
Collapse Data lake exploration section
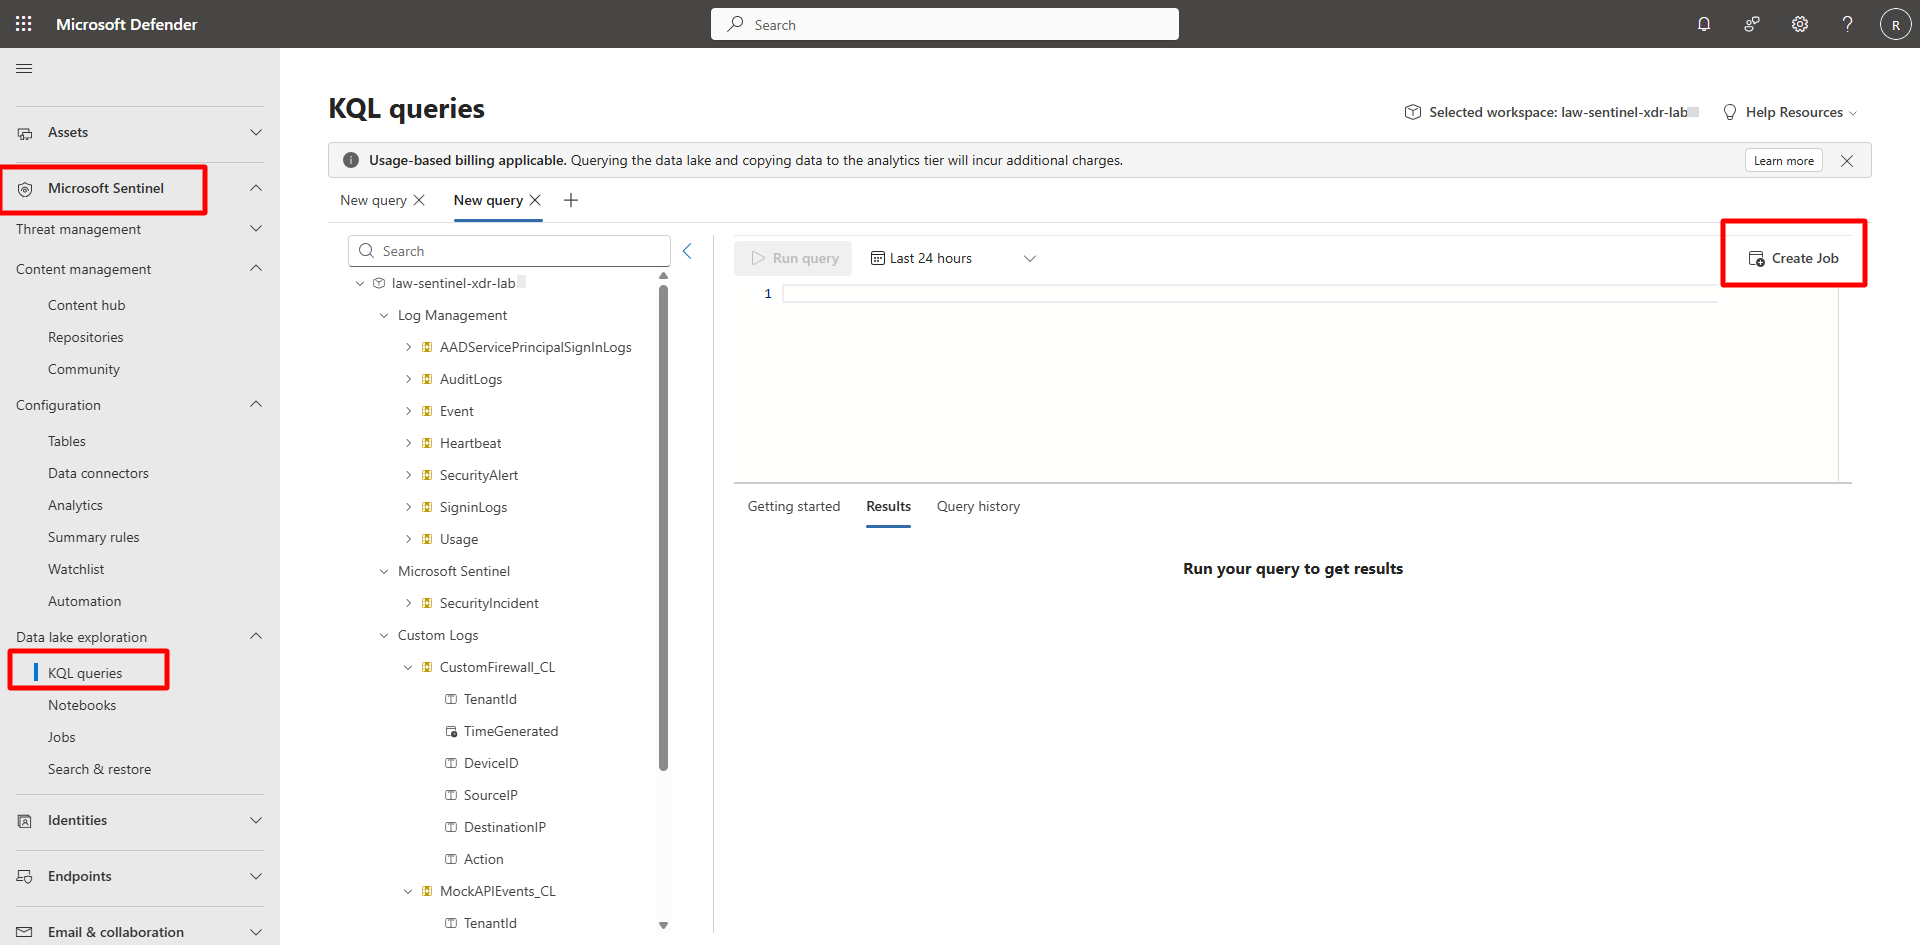[x=256, y=636]
